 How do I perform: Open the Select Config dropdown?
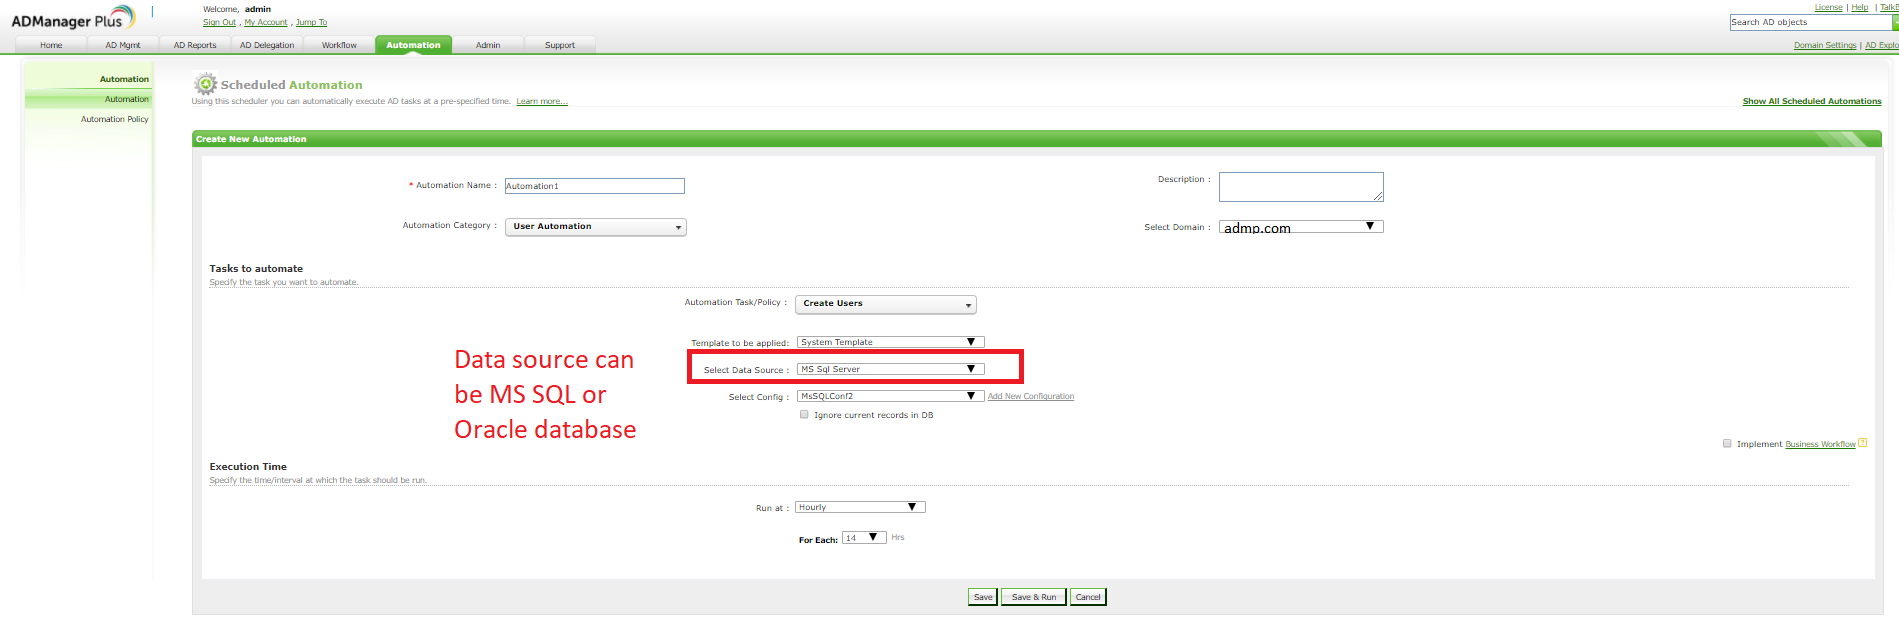pyautogui.click(x=890, y=396)
